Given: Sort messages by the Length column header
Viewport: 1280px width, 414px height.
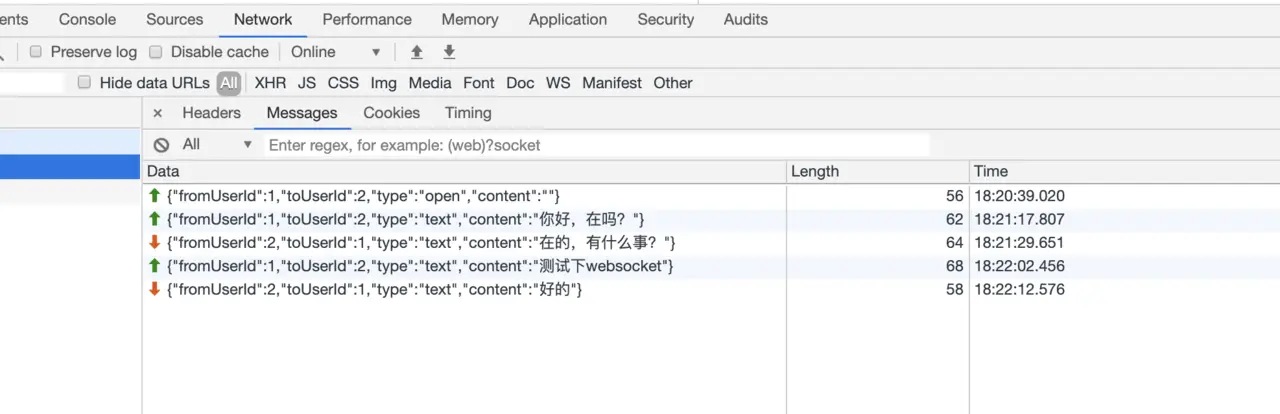Looking at the screenshot, I should [x=815, y=171].
